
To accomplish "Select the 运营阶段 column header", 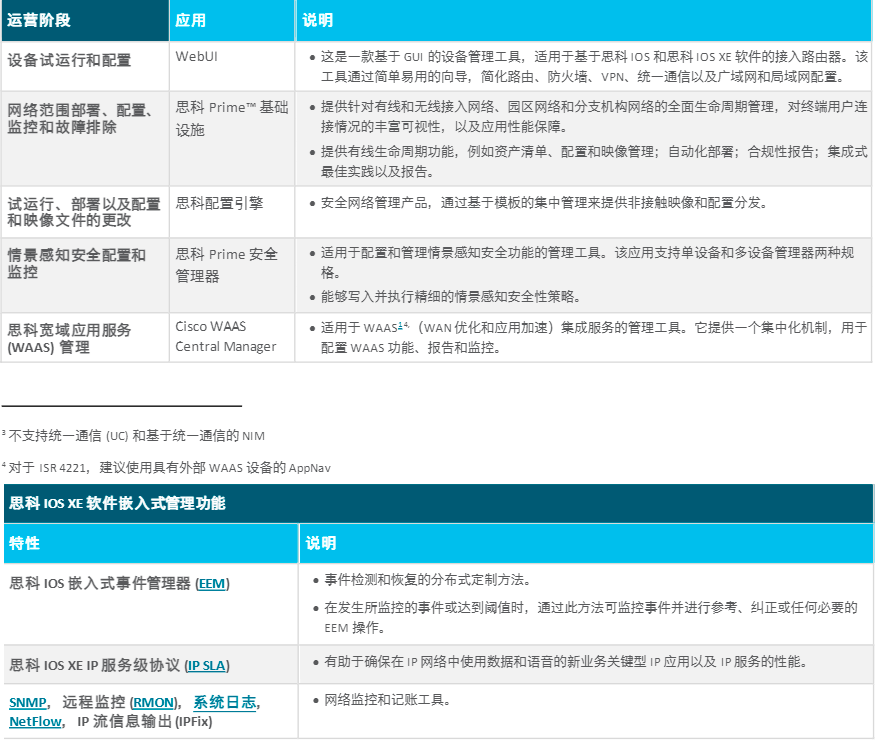I will click(x=38, y=20).
